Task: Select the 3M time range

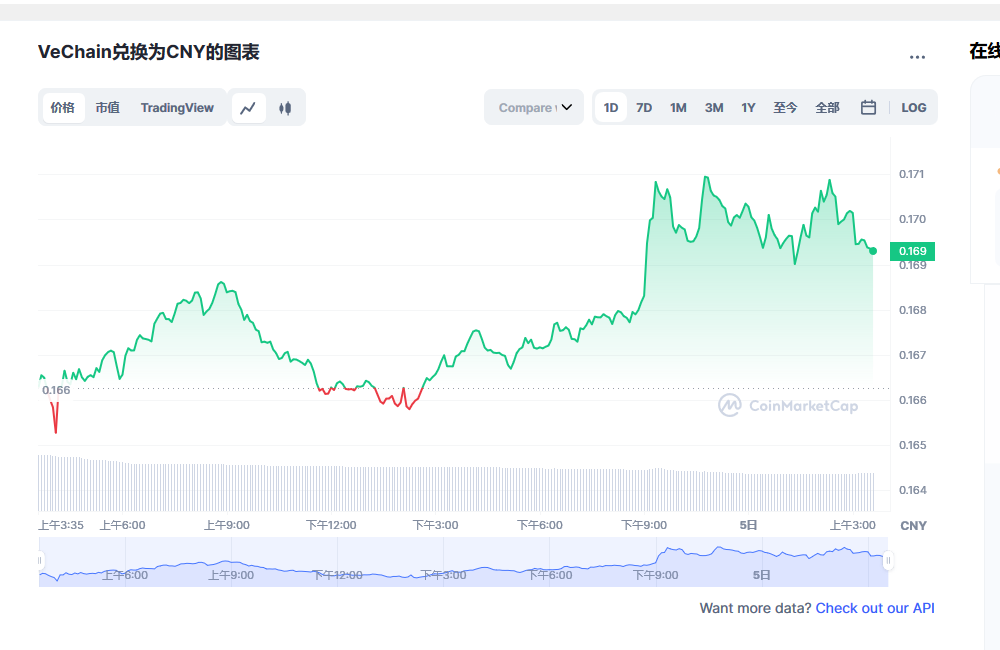Action: pyautogui.click(x=714, y=107)
